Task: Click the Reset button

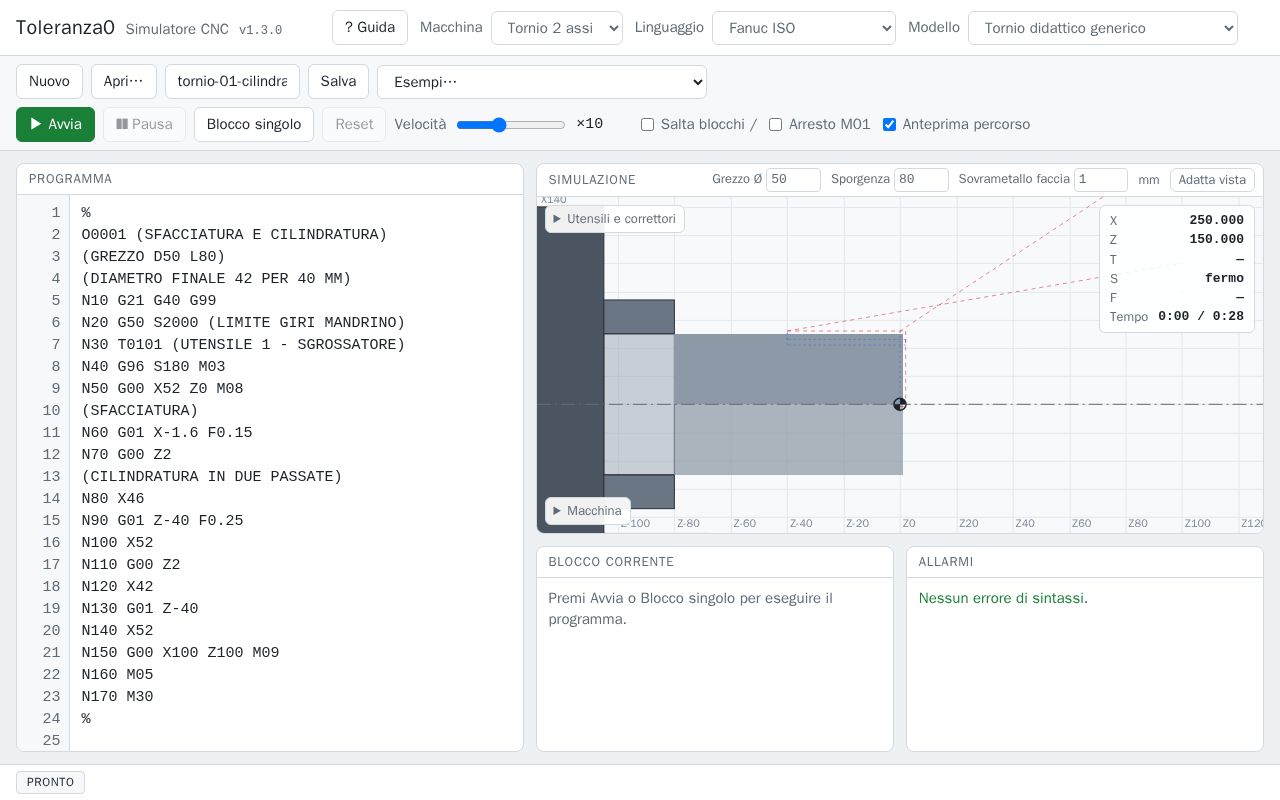Action: coord(354,124)
